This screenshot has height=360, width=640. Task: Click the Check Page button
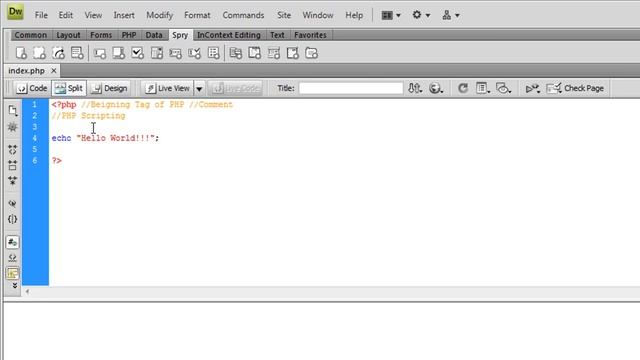pyautogui.click(x=576, y=88)
